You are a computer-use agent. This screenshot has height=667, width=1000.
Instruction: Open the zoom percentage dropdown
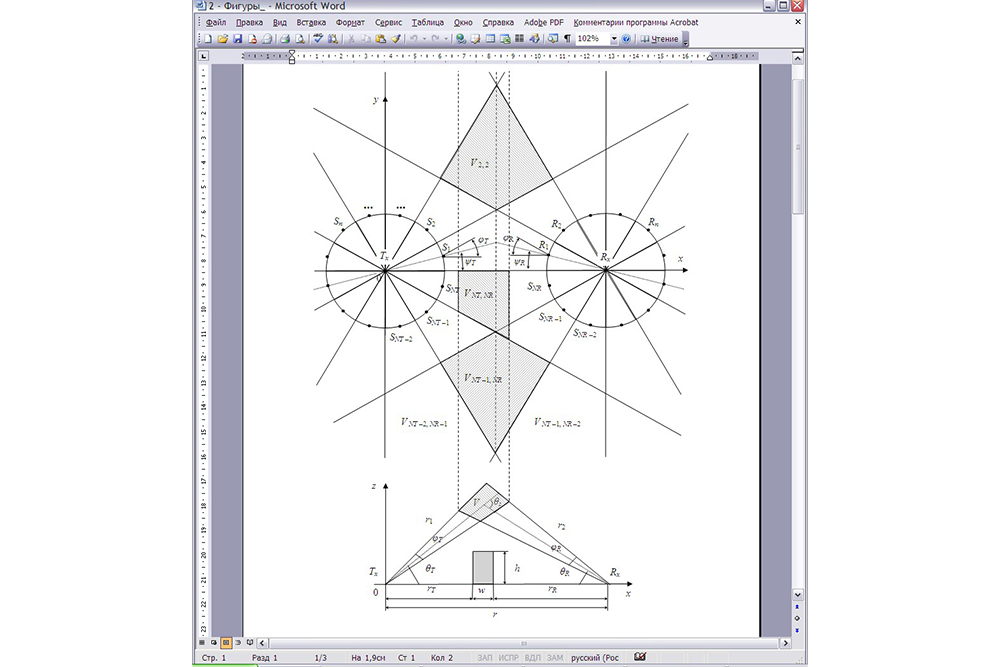click(614, 39)
